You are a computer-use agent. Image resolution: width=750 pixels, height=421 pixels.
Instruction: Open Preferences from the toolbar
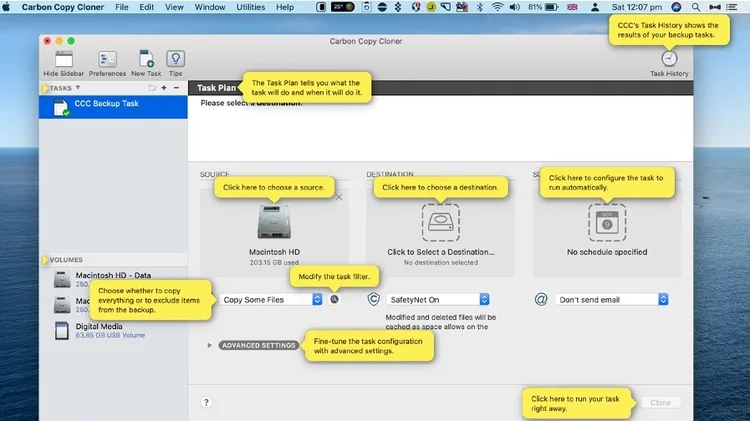click(x=108, y=59)
